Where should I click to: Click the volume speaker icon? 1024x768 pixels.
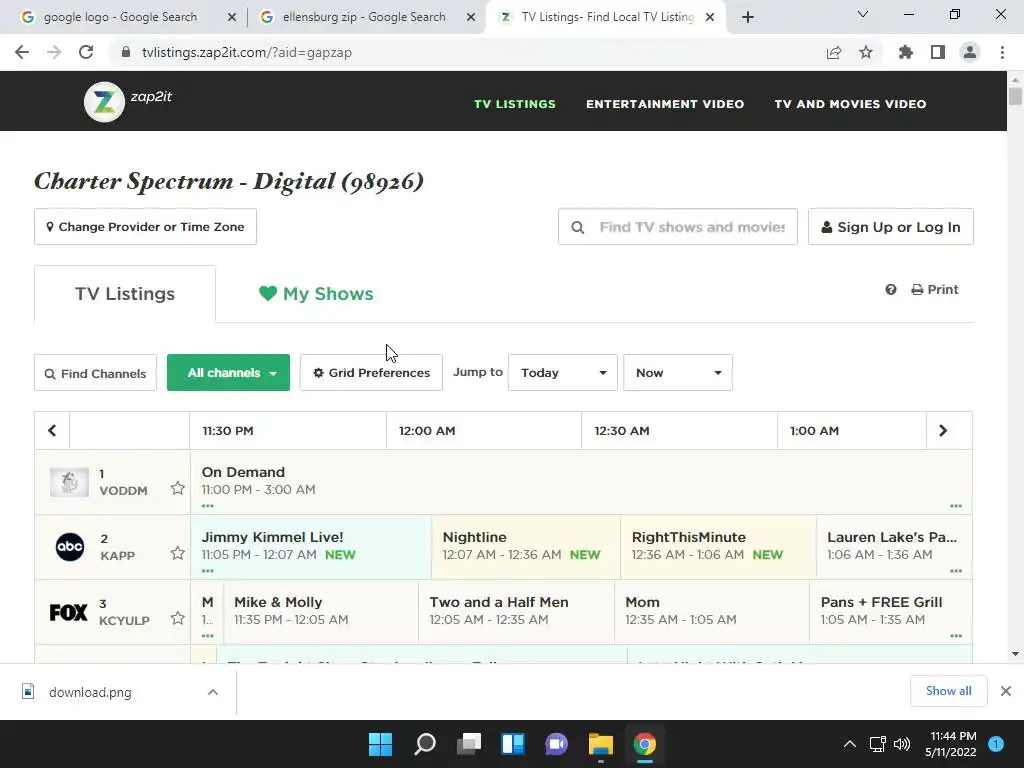tap(902, 744)
